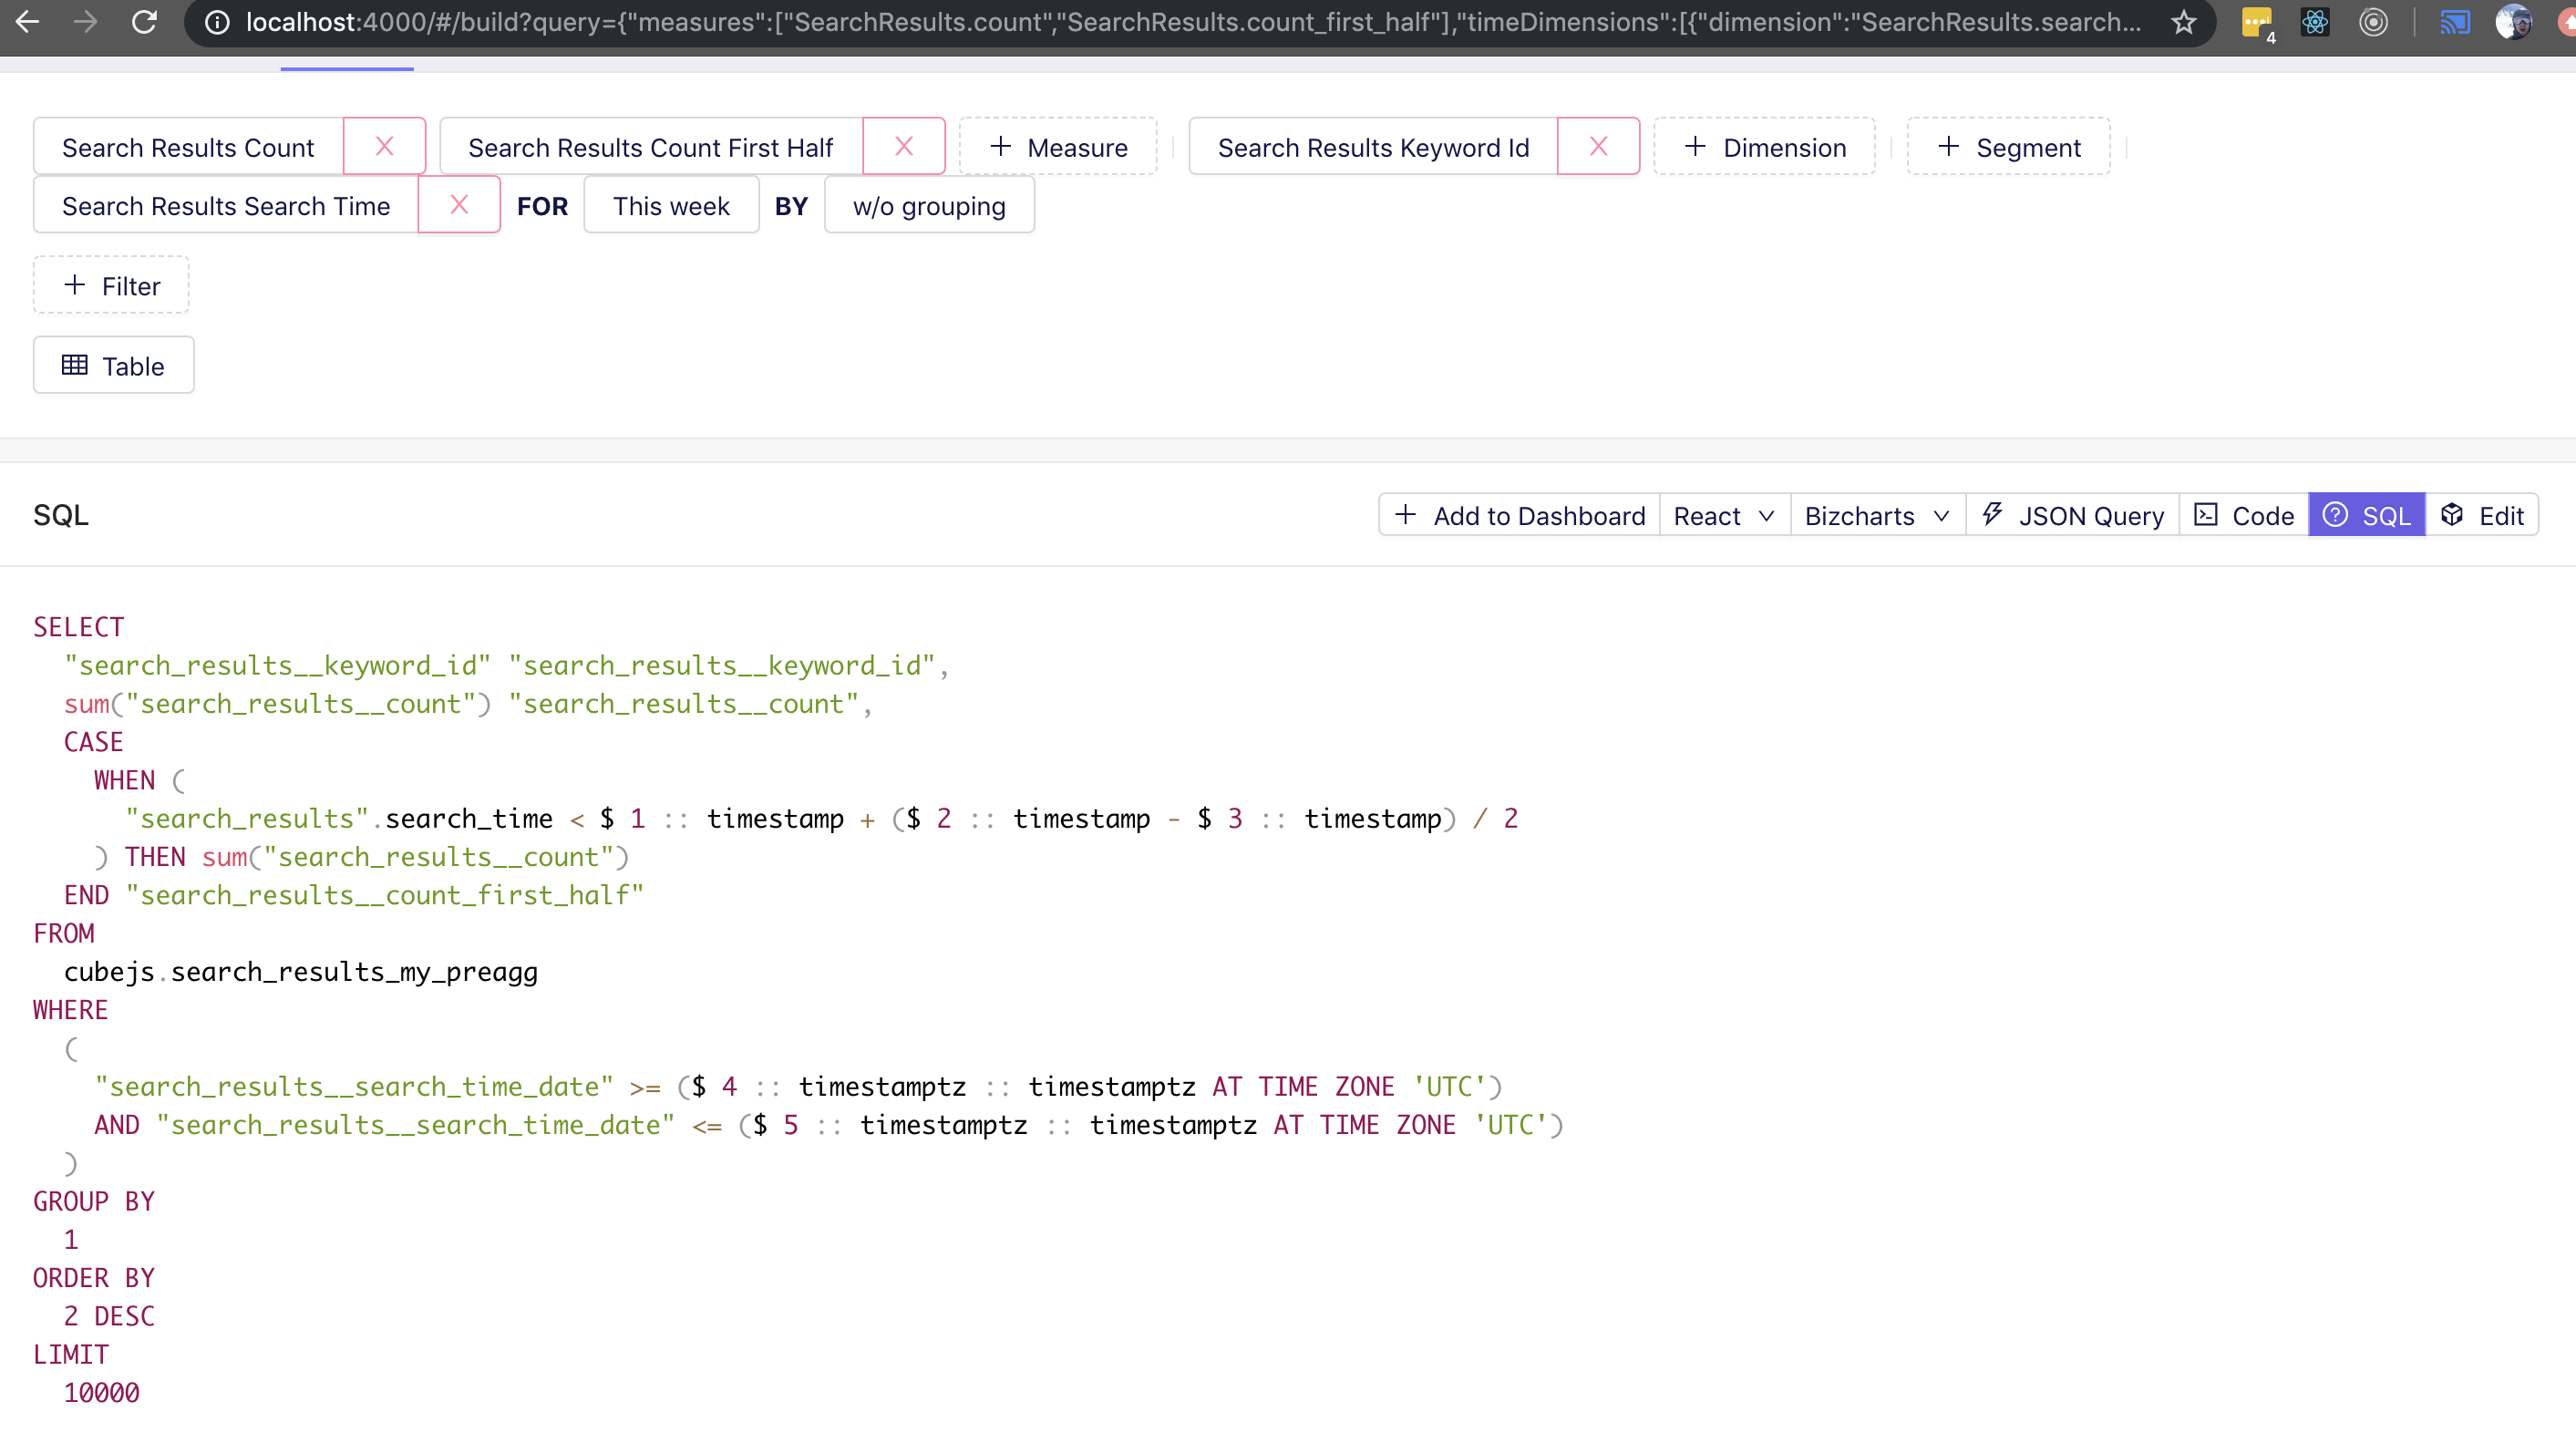Viewport: 2576px width, 1433px height.
Task: Open the JSON Query view
Action: click(x=2071, y=515)
